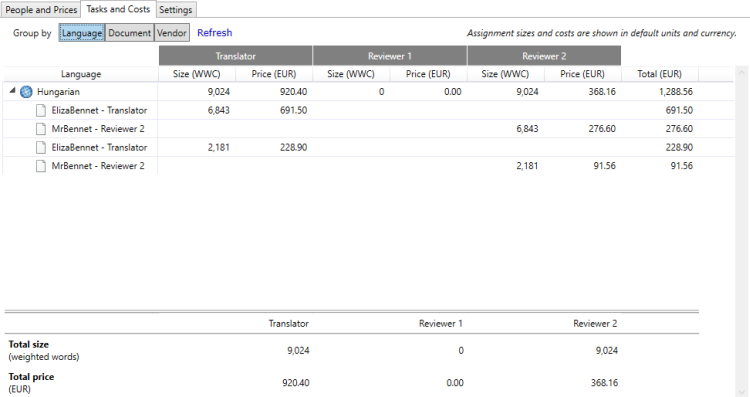This screenshot has height=397, width=750.
Task: Click the Hungarian globe icon
Action: coord(26,92)
